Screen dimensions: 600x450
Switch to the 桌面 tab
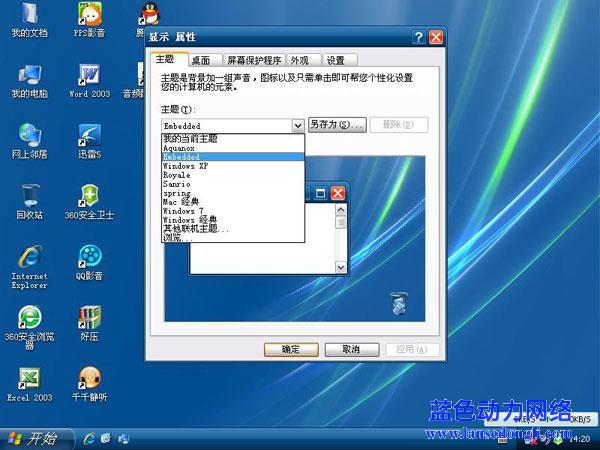tap(205, 60)
